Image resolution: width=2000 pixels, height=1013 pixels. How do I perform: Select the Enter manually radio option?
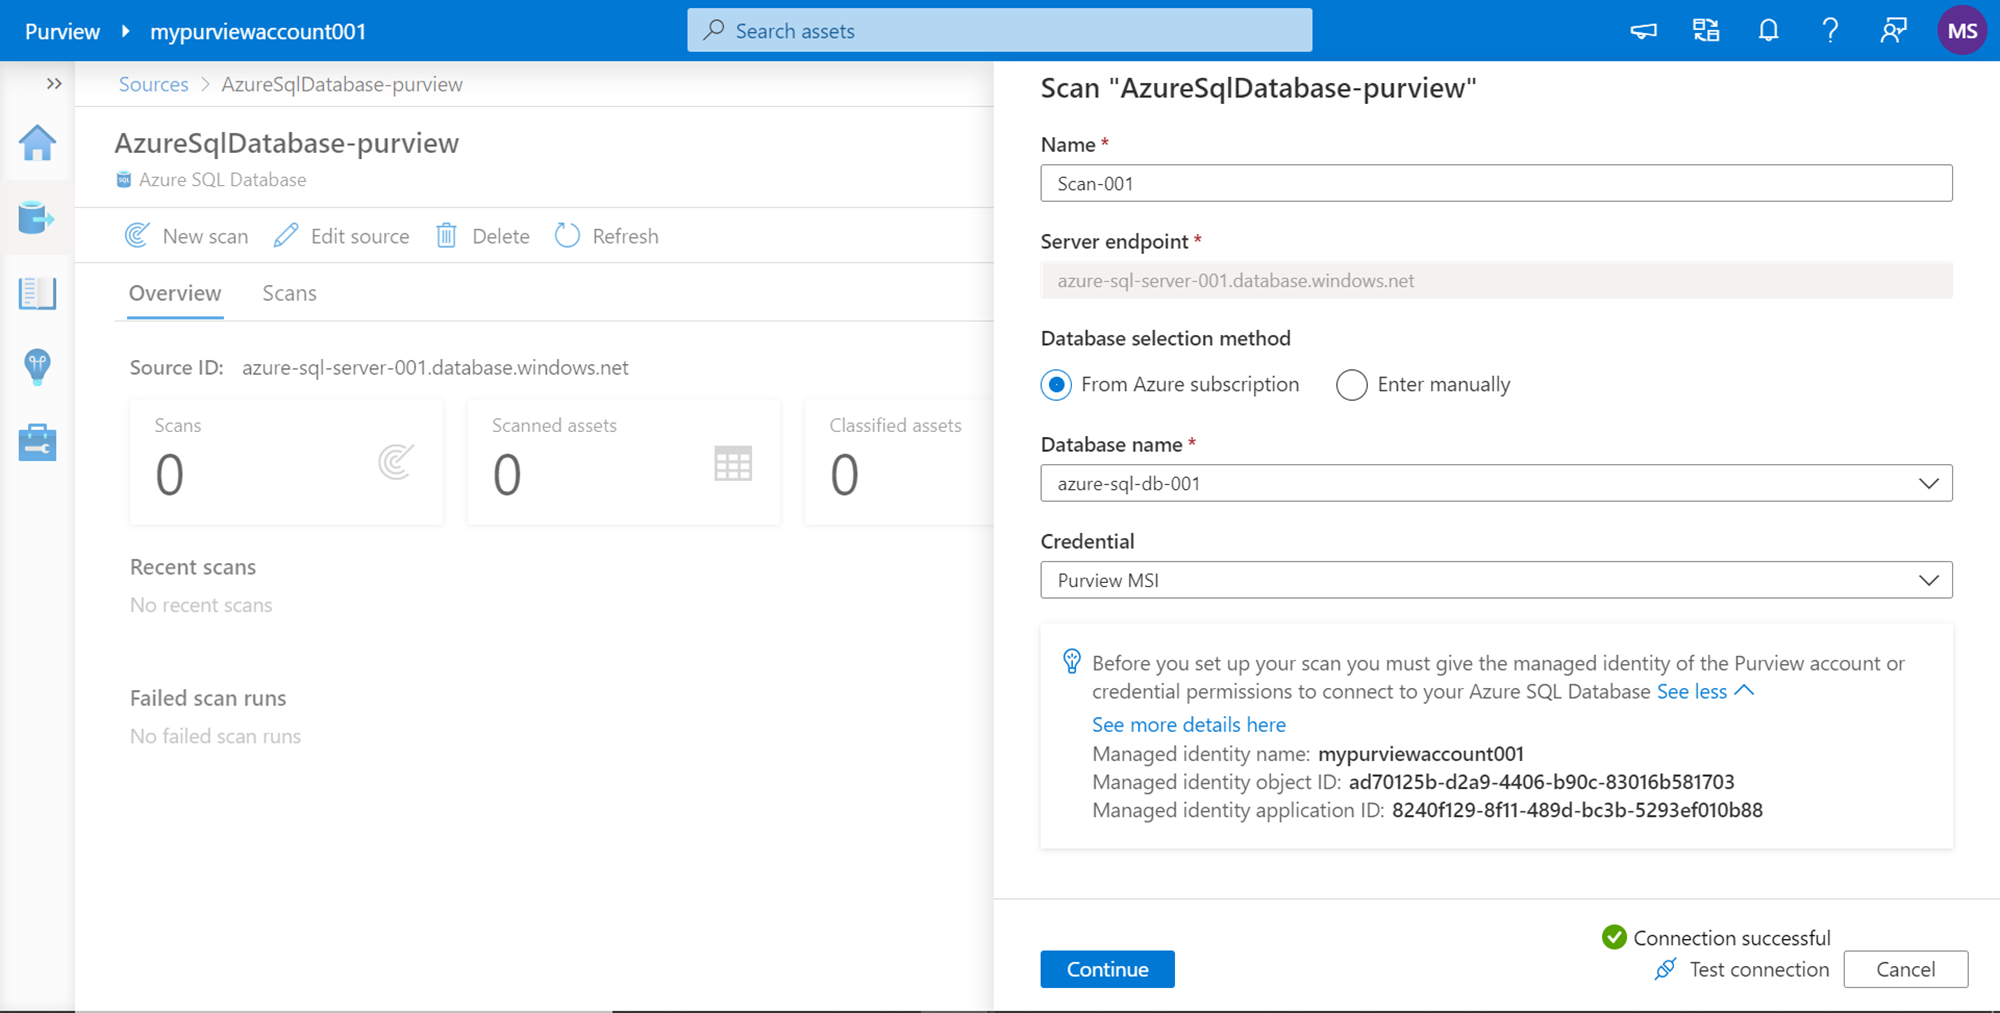coord(1352,385)
